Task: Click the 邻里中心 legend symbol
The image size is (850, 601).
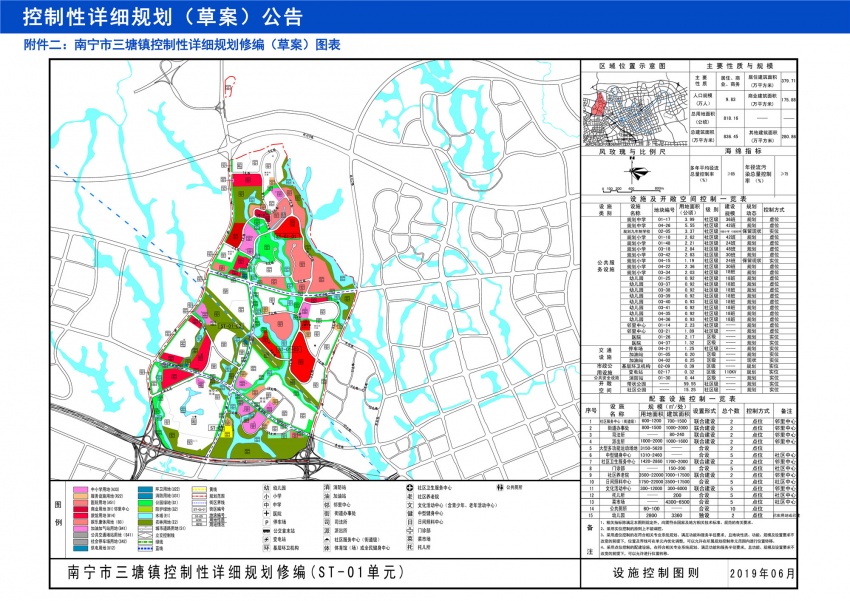Action: [327, 505]
